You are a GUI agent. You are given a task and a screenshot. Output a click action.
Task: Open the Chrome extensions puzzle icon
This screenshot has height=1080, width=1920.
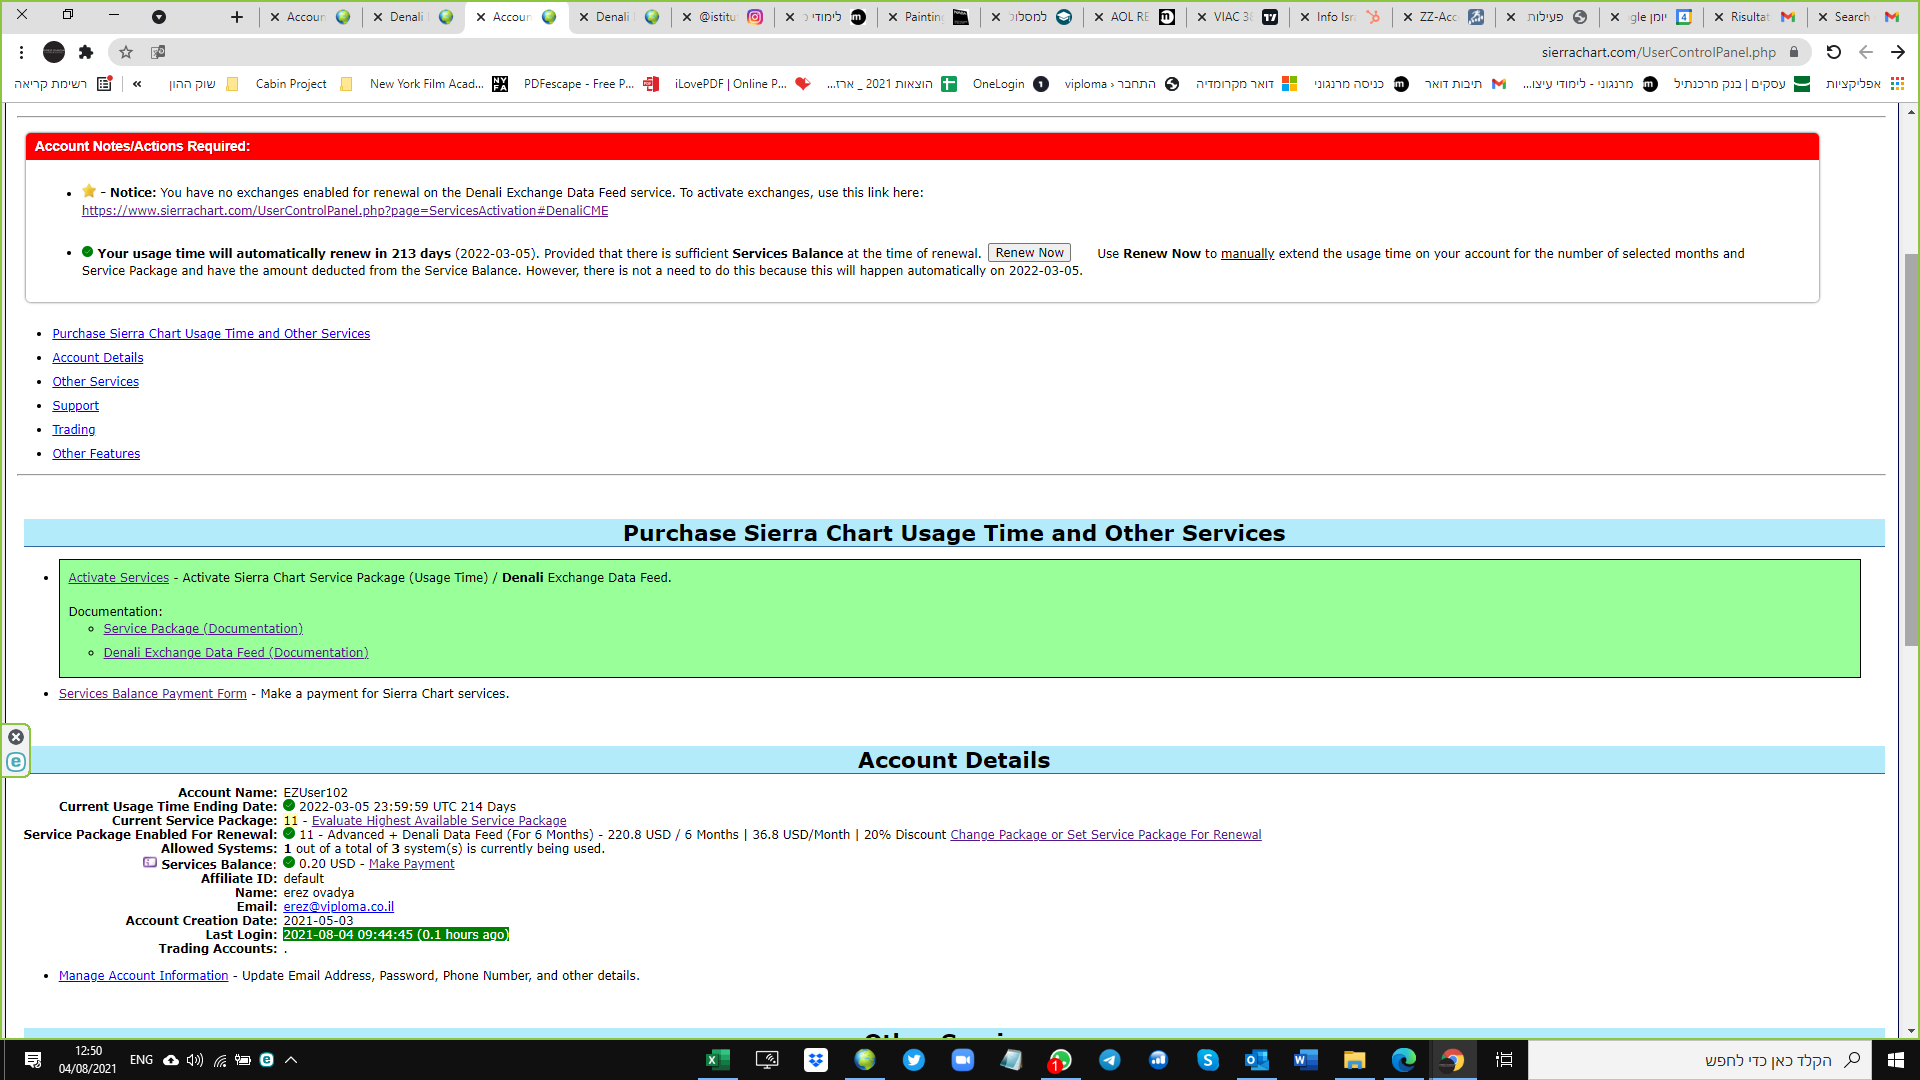pyautogui.click(x=86, y=52)
